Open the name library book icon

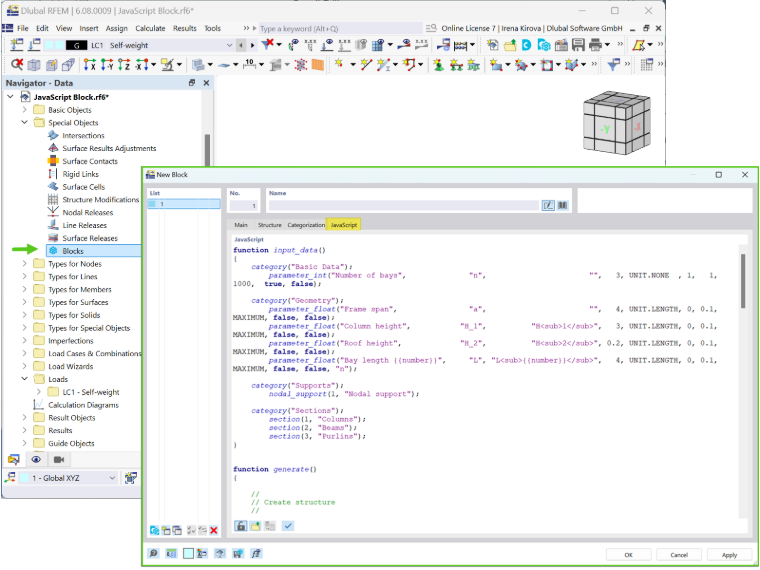point(562,206)
